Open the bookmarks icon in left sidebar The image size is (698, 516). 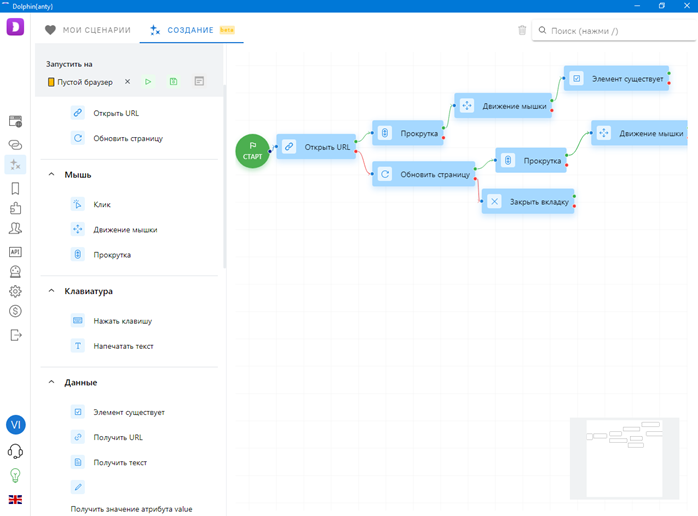pos(15,187)
